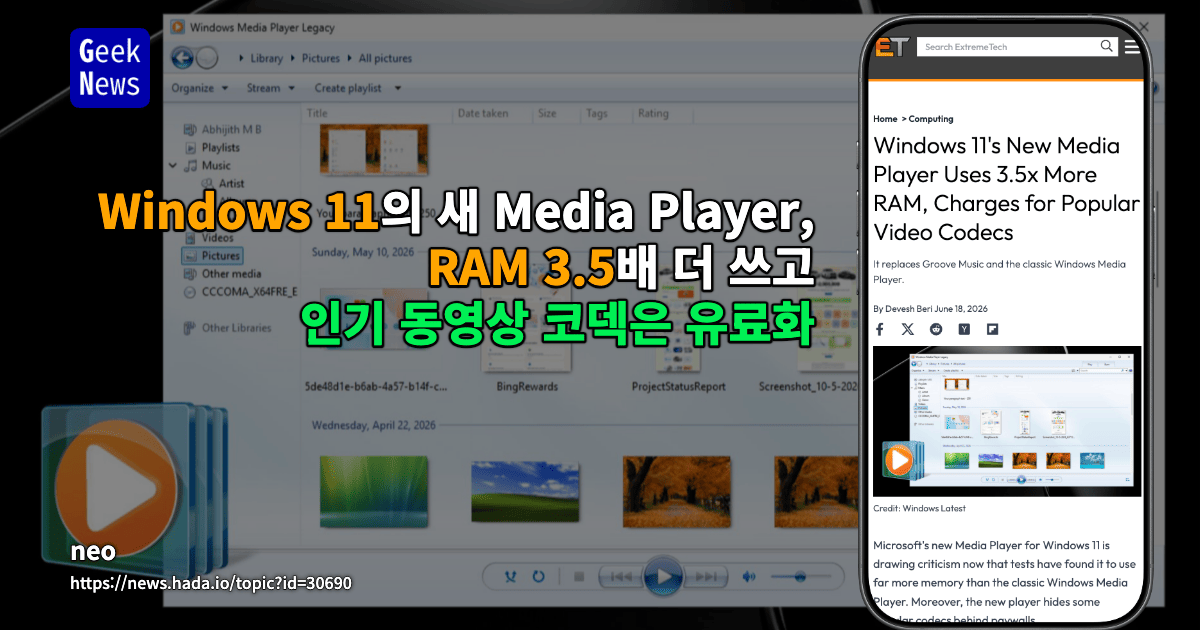Click the article hero image on phone
The height and width of the screenshot is (630, 1200).
pos(1007,421)
